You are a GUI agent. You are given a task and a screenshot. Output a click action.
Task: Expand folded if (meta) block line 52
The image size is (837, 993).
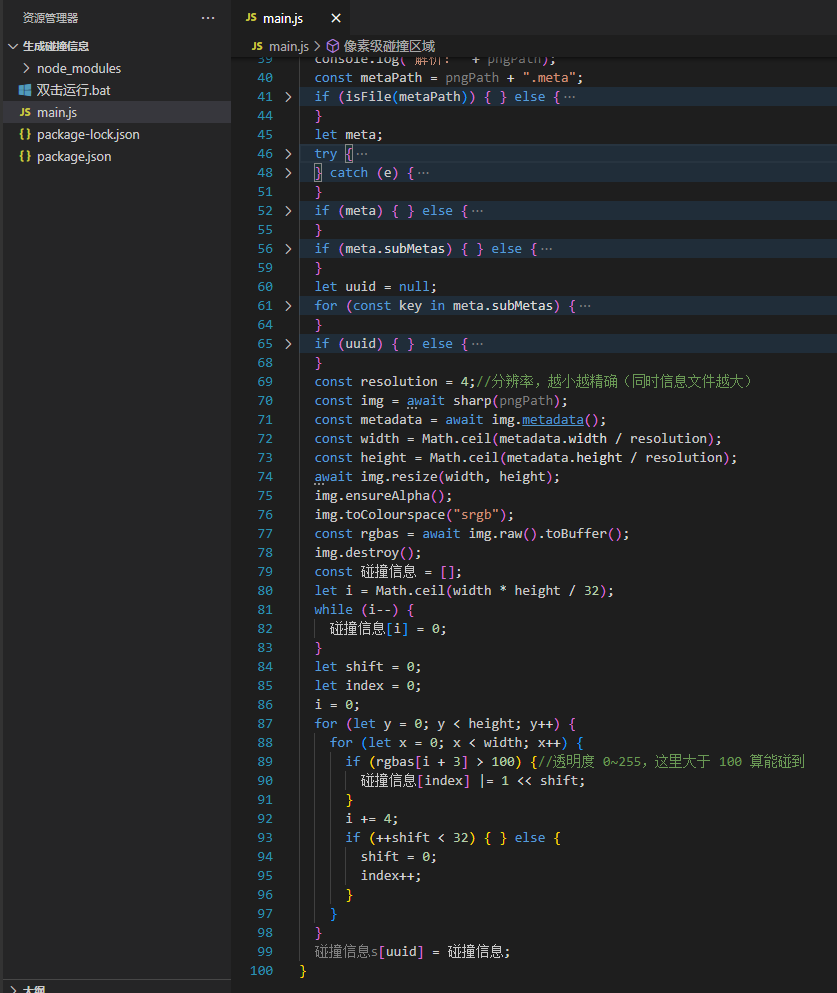click(288, 211)
